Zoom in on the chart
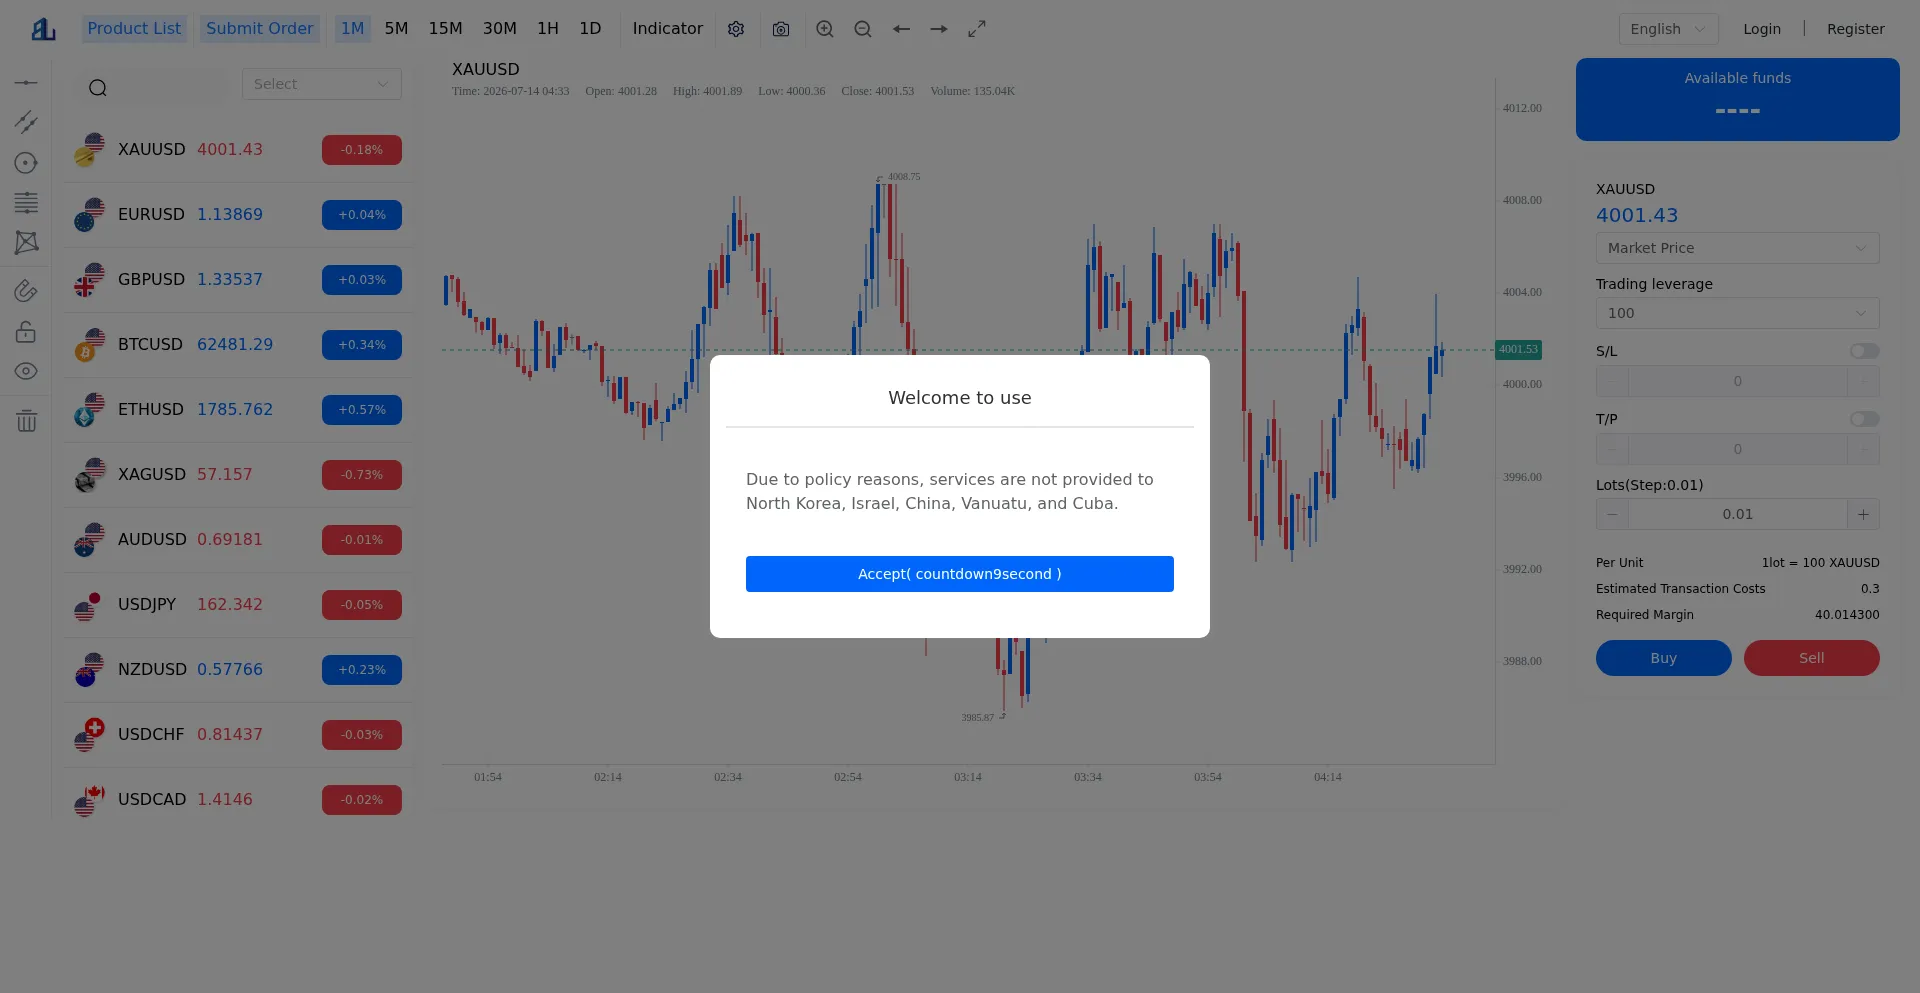The image size is (1920, 993). click(x=825, y=29)
